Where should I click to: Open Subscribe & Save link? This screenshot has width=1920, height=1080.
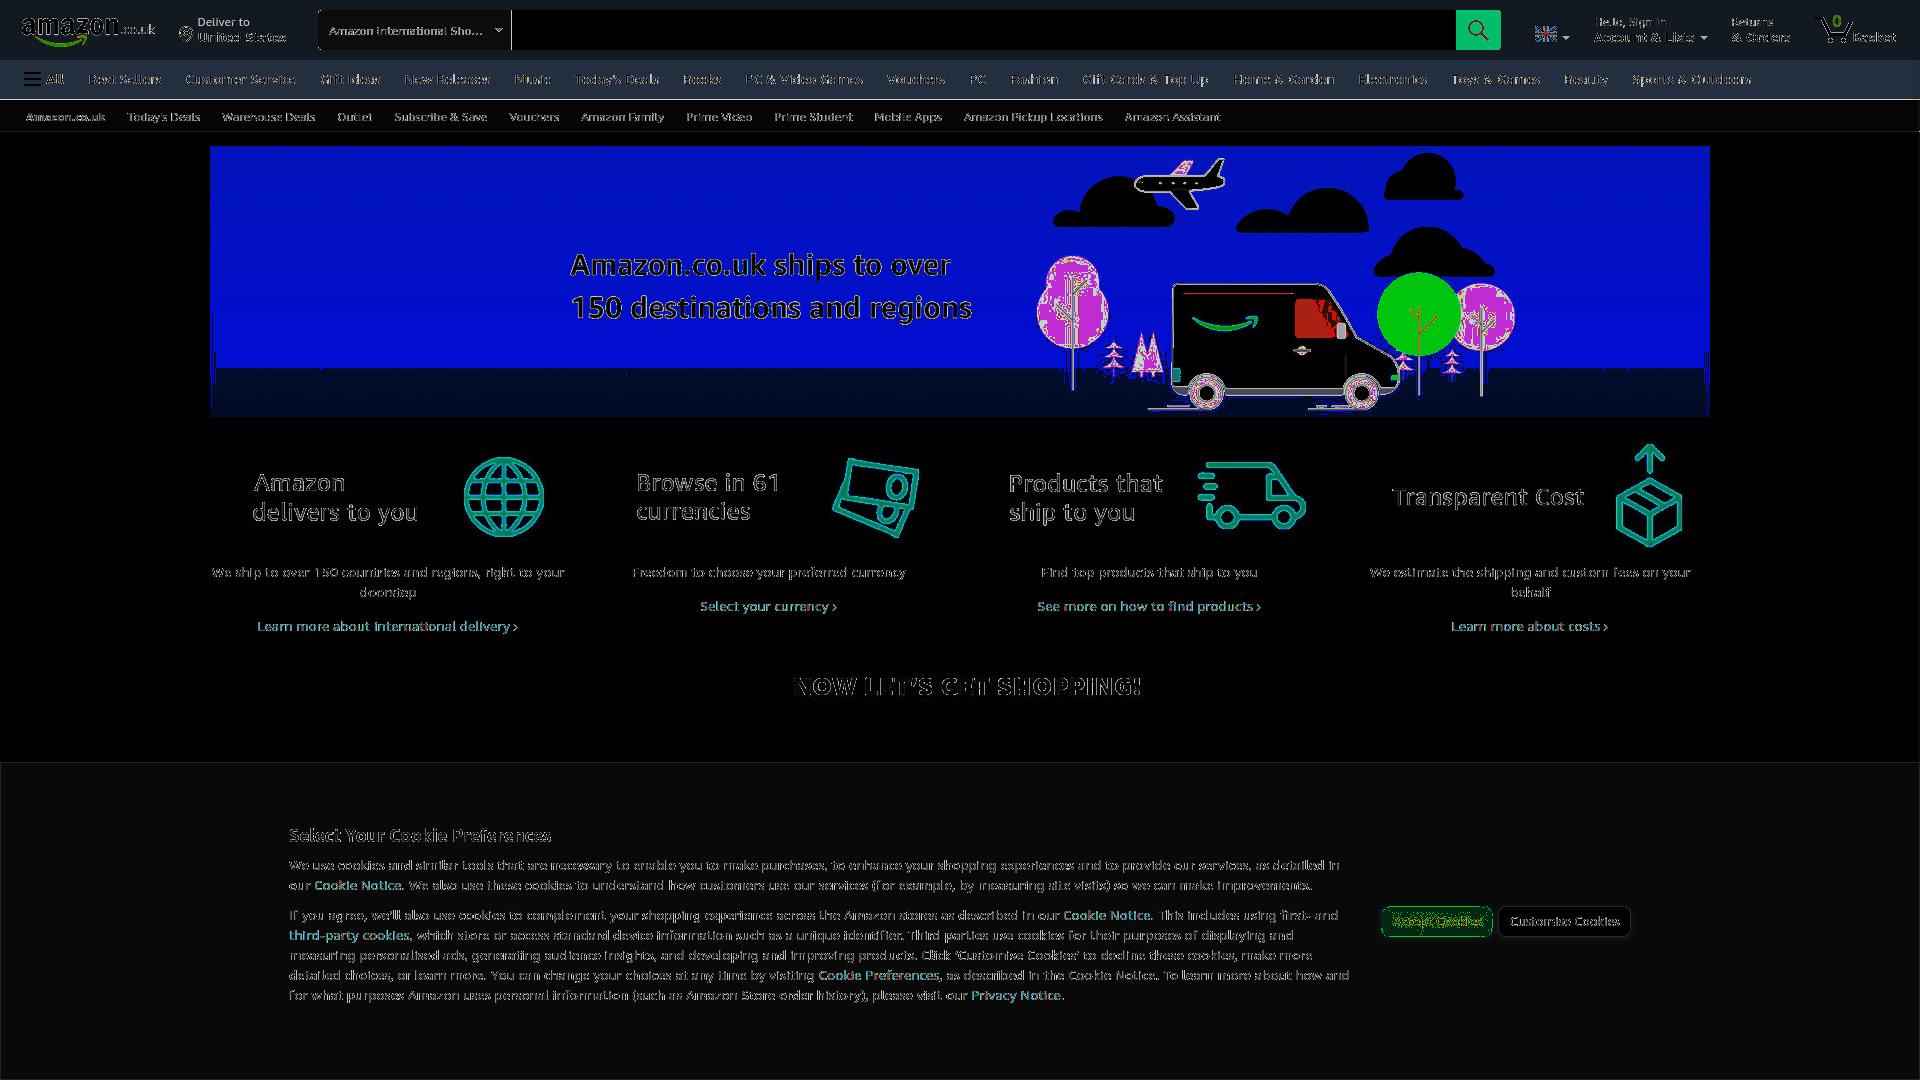(x=440, y=117)
